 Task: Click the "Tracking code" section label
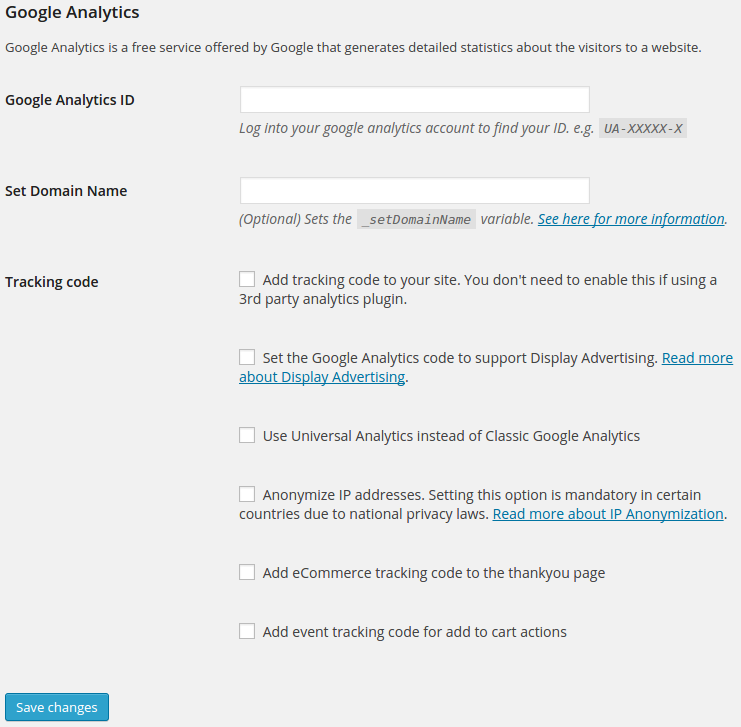pyautogui.click(x=52, y=282)
